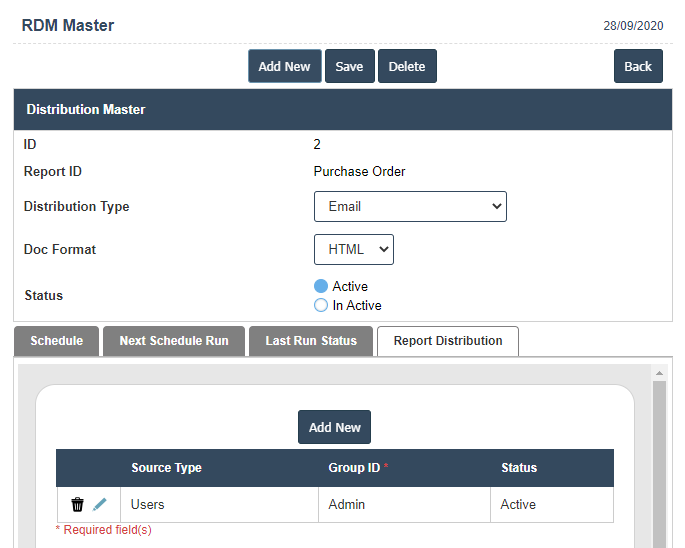Go back using the Back button
The width and height of the screenshot is (685, 548).
click(x=638, y=67)
